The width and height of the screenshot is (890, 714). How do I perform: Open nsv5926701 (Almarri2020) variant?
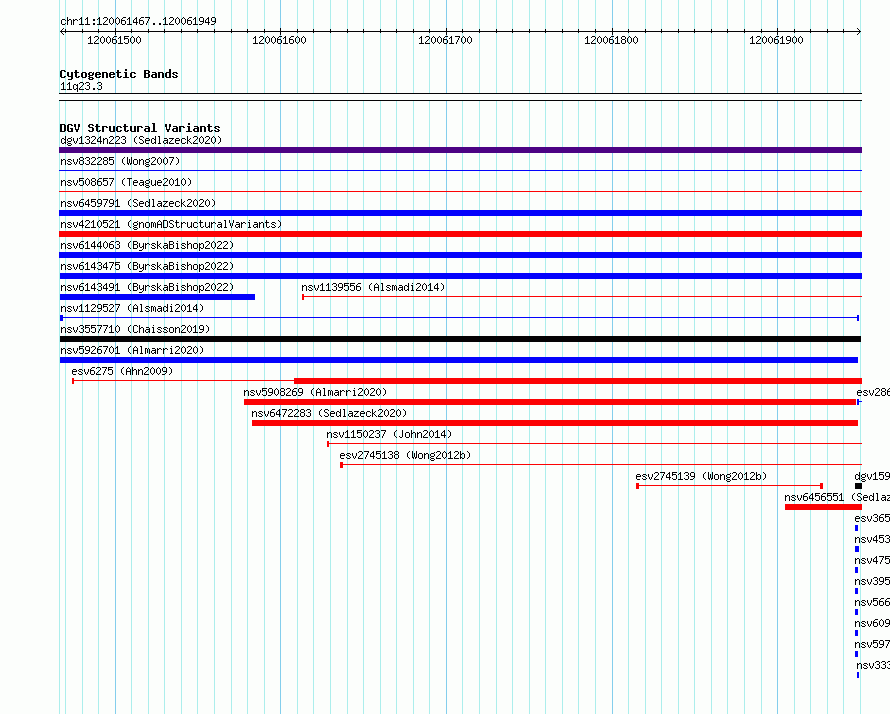click(132, 350)
